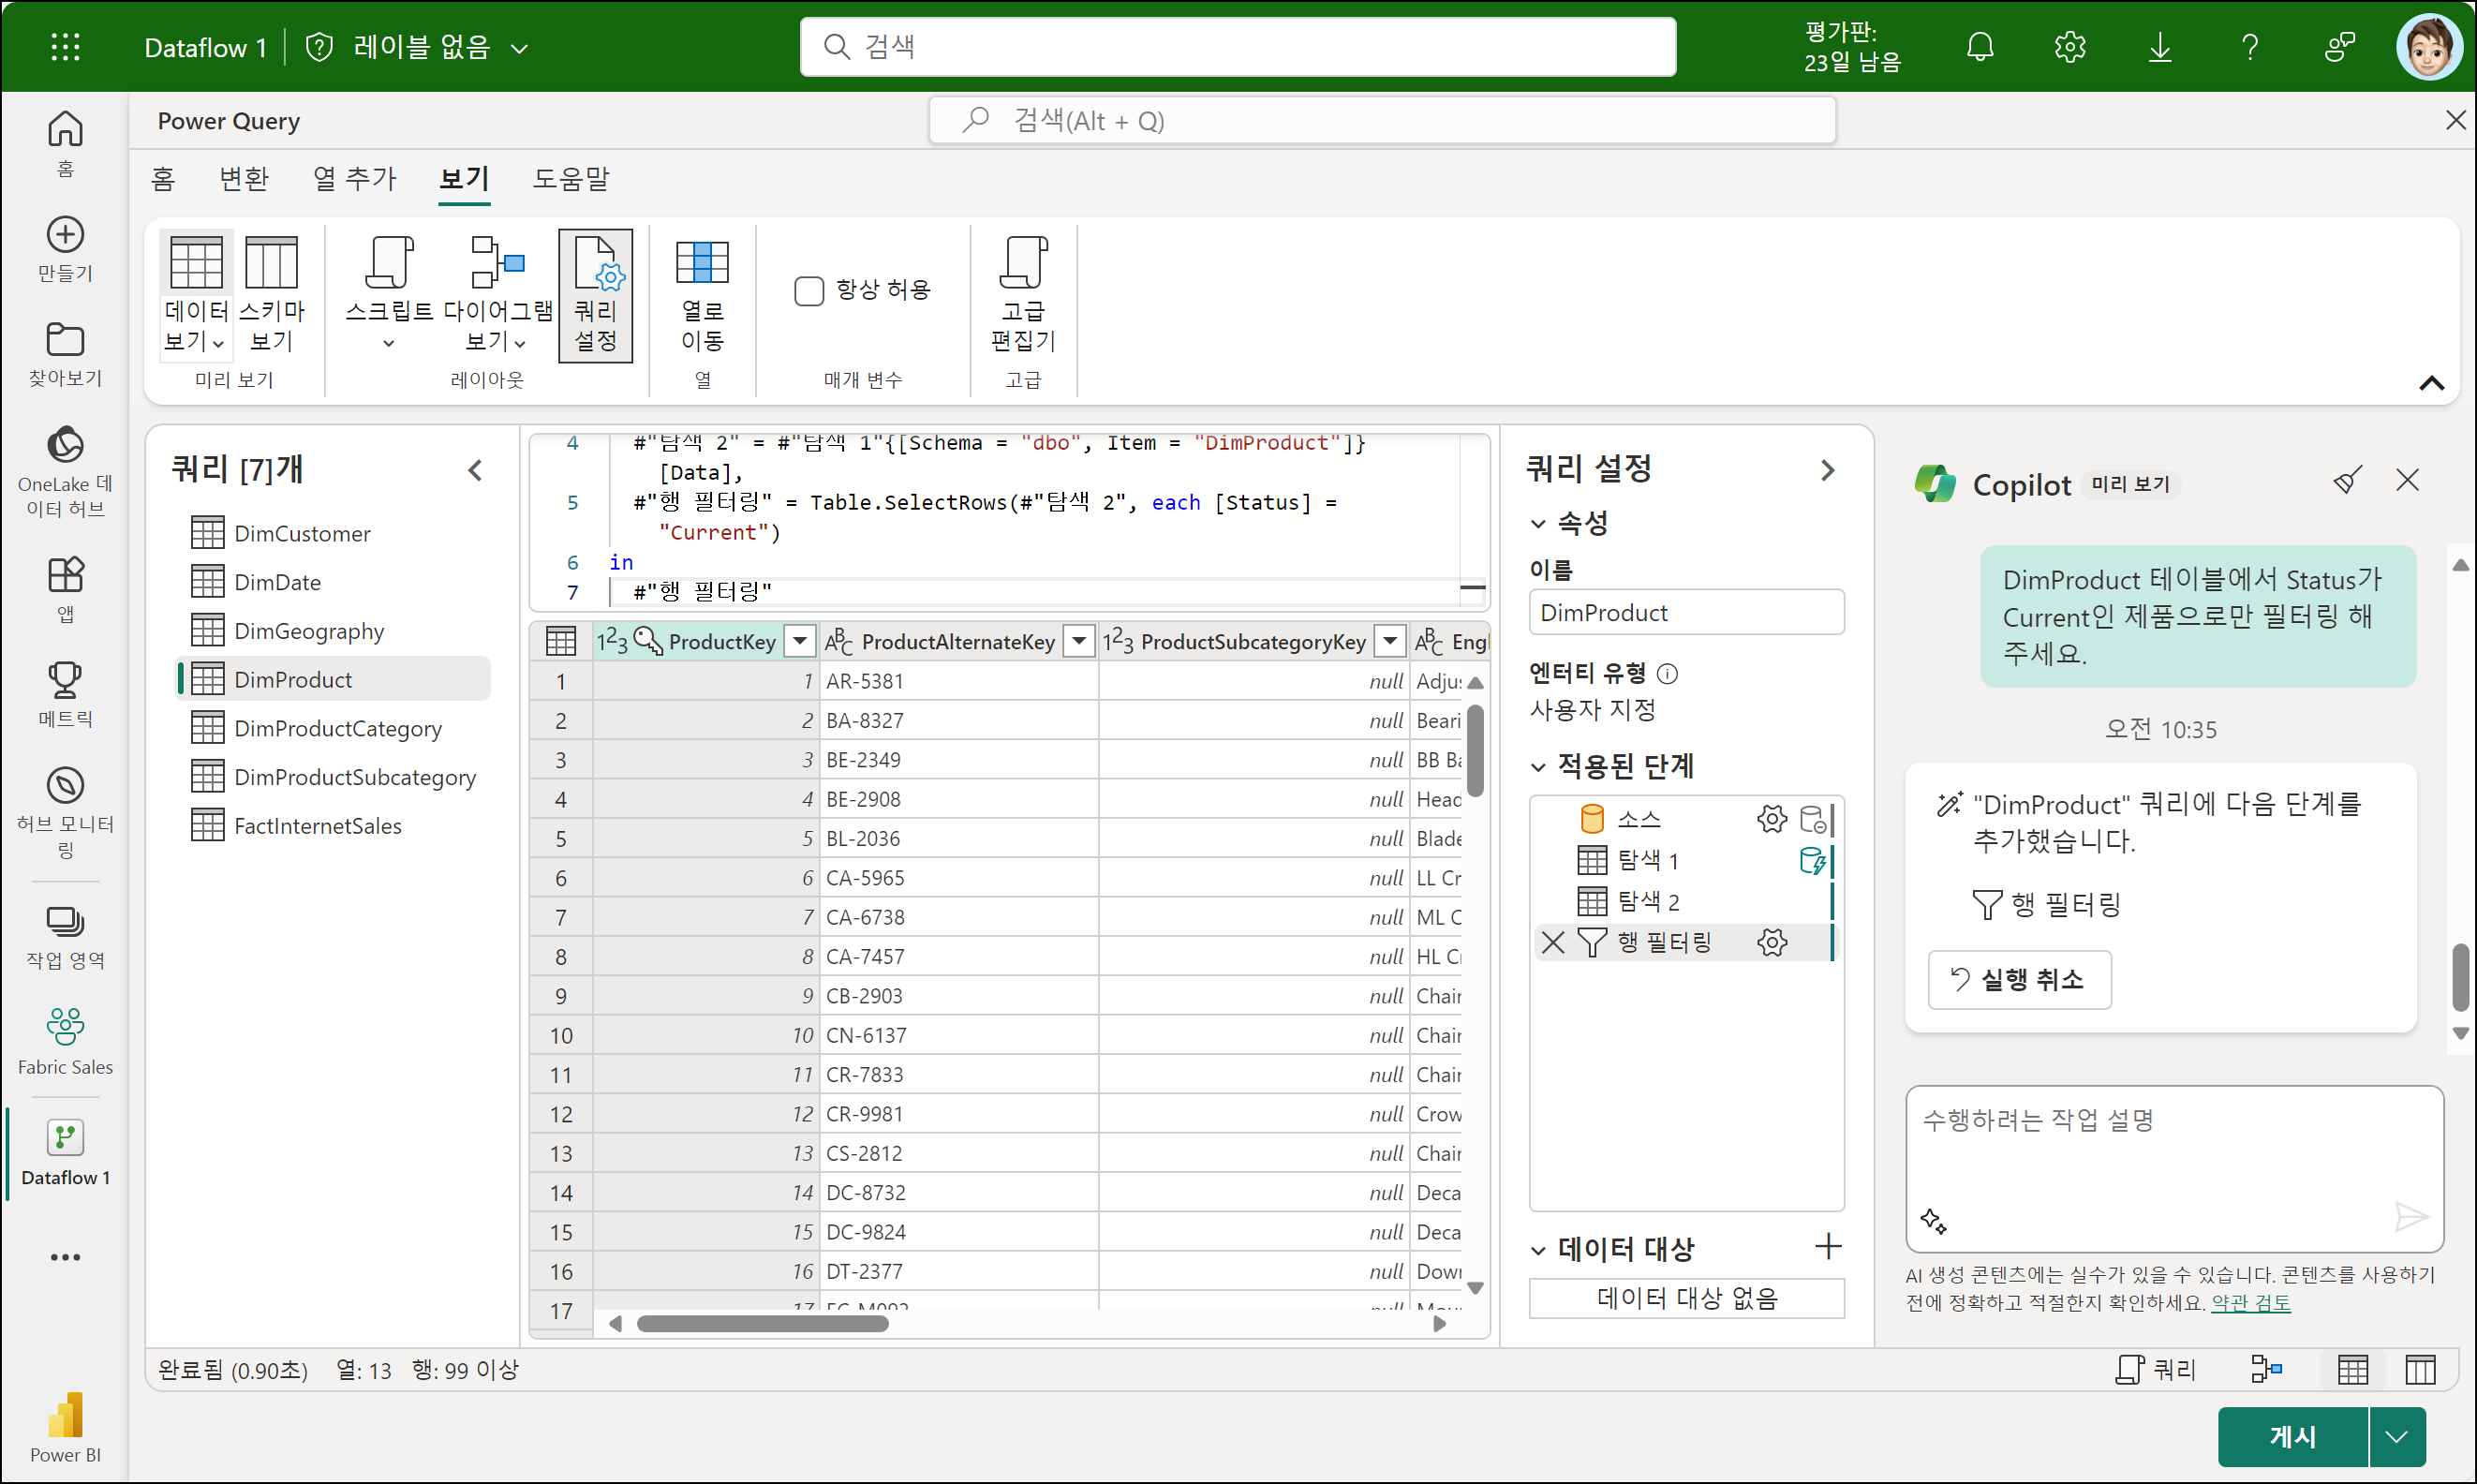
Task: Toggle 쿼리 script view in the status bar
Action: pos(2155,1369)
